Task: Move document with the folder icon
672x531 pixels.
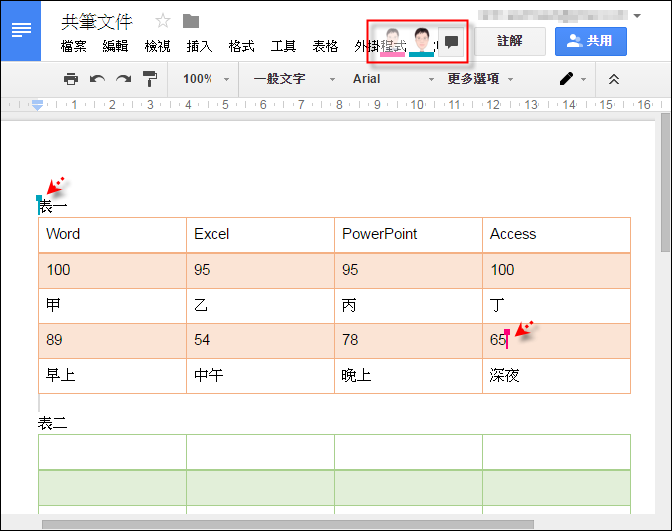Action: click(x=191, y=21)
